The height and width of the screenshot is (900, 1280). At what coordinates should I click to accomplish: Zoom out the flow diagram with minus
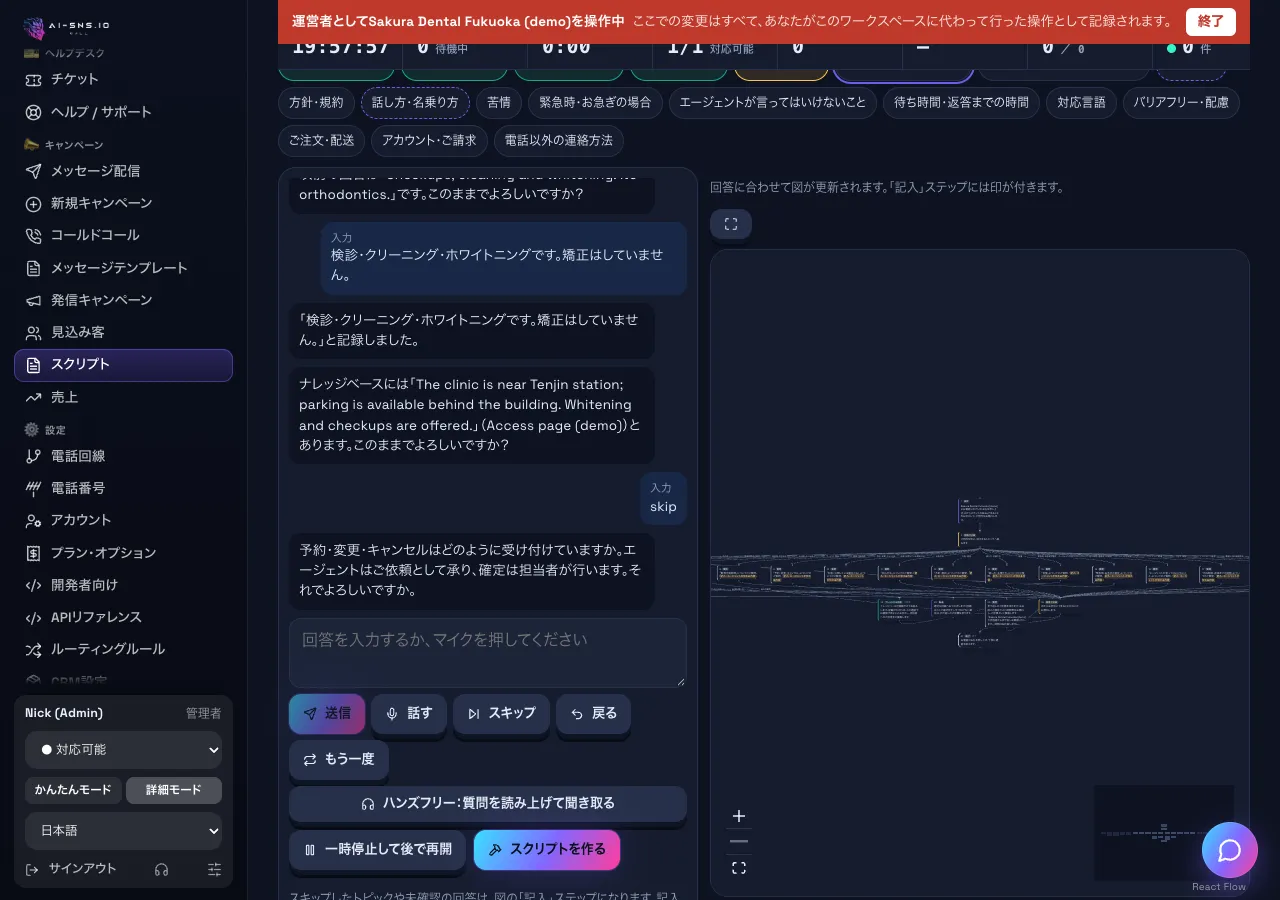(x=739, y=842)
